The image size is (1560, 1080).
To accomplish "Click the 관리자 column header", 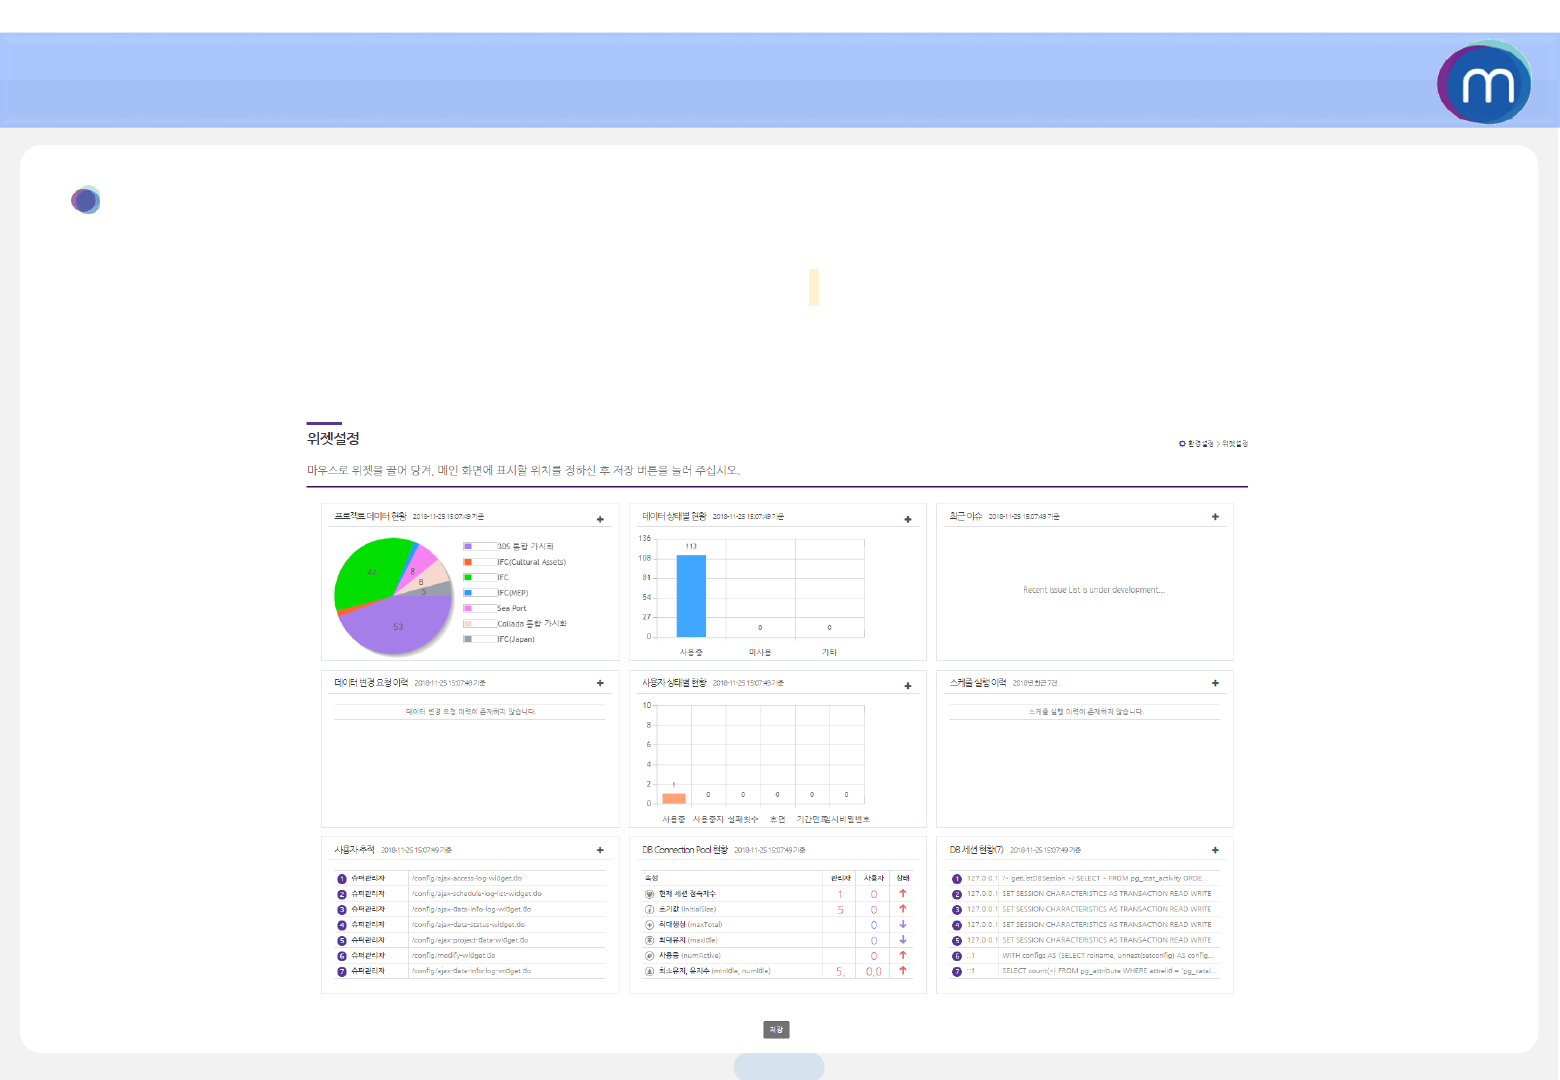I will coord(841,878).
